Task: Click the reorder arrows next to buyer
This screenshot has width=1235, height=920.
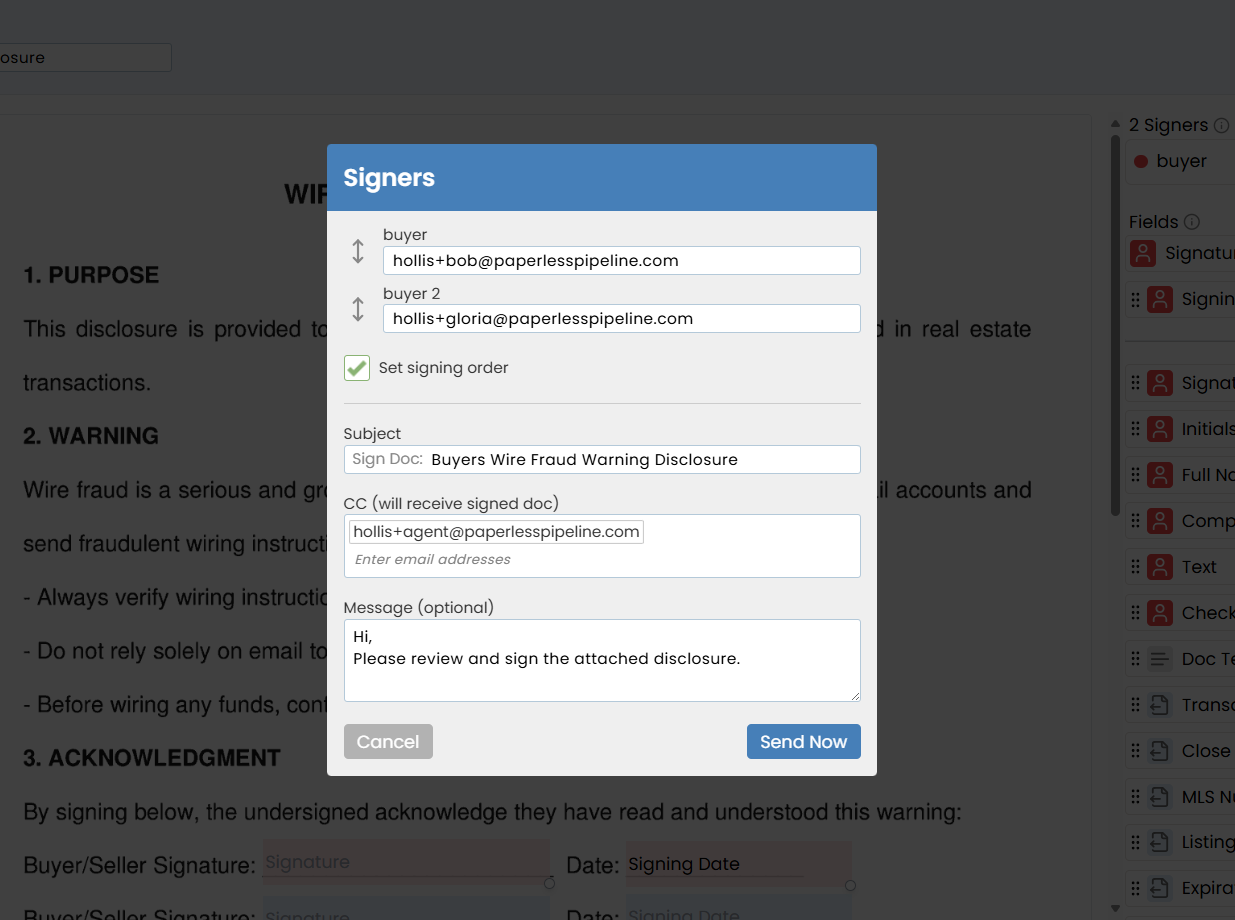Action: coord(358,251)
